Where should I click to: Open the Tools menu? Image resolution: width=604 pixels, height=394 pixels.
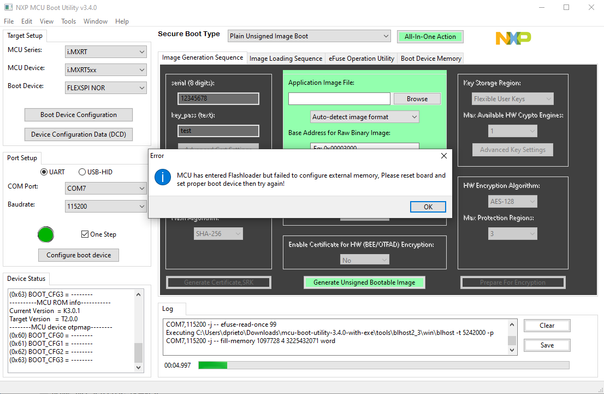69,21
